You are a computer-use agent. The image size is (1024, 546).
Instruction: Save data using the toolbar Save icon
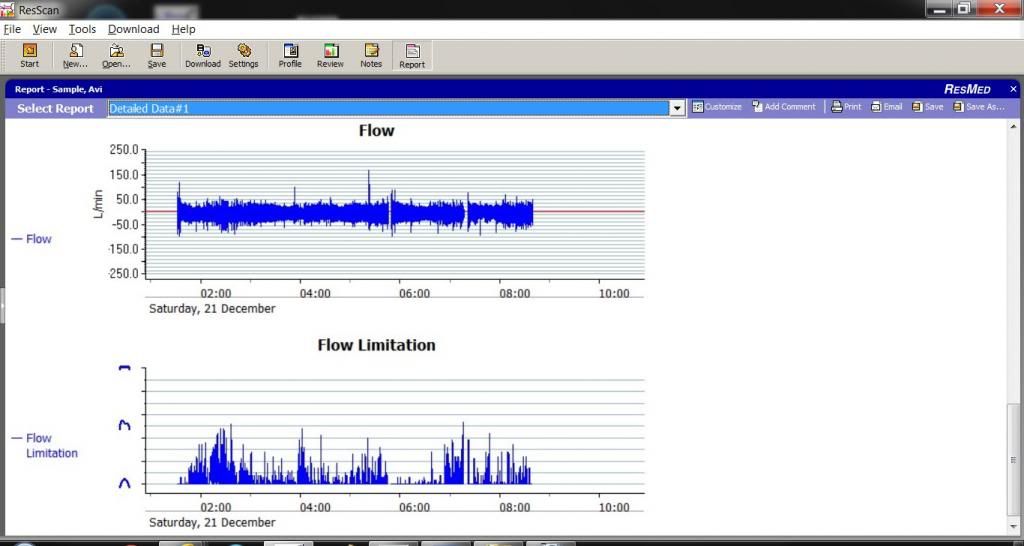click(157, 56)
